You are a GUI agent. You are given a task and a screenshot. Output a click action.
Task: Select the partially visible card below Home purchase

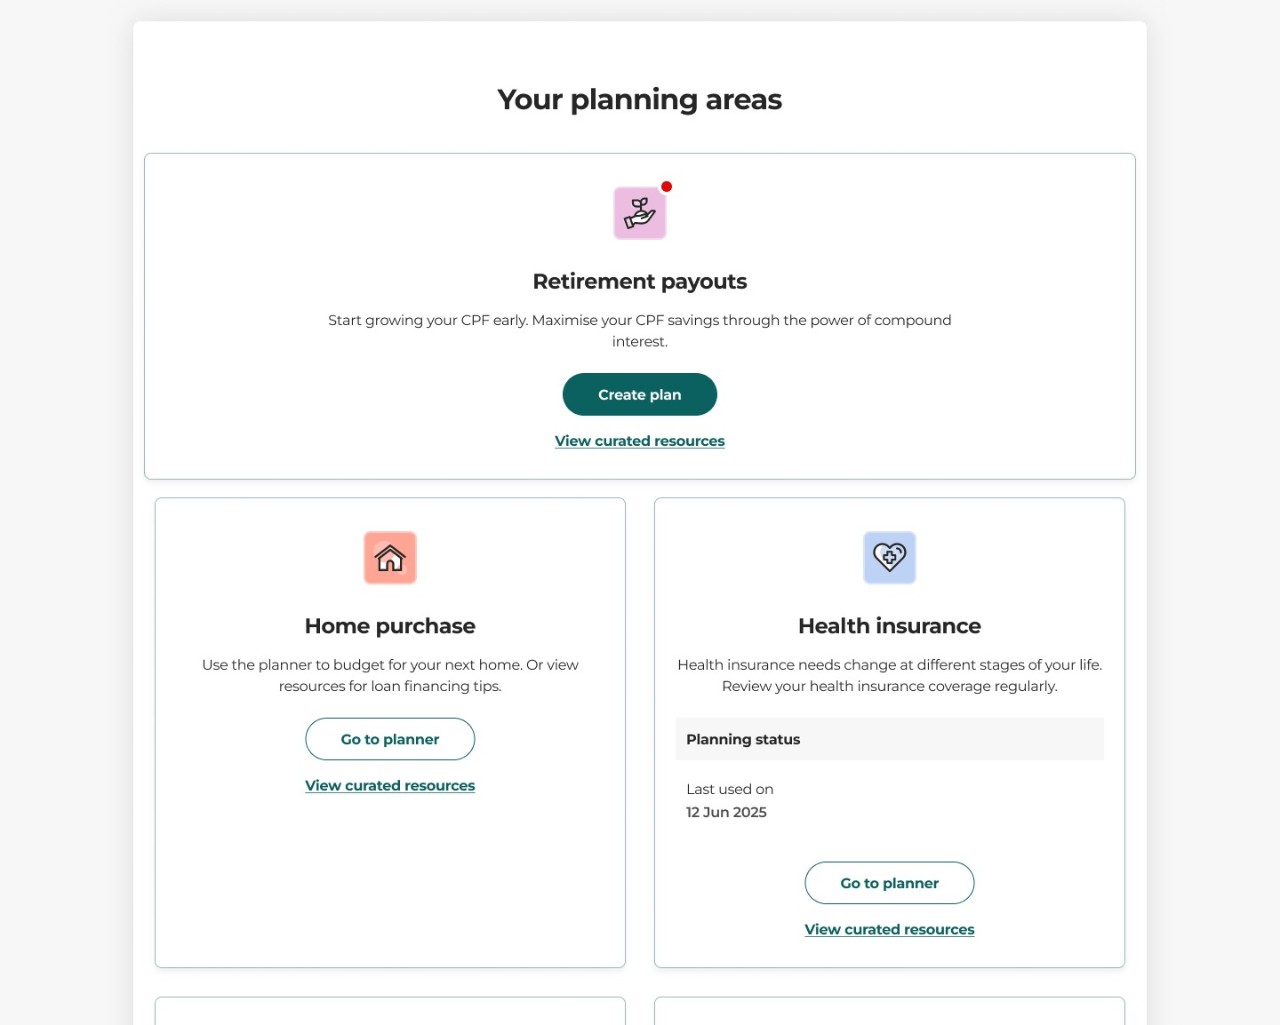pyautogui.click(x=390, y=1010)
